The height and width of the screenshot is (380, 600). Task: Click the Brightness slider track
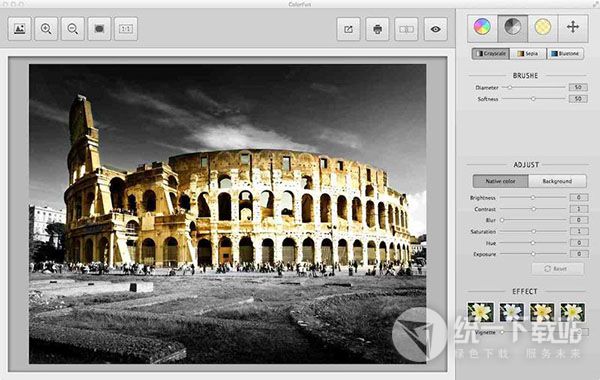pos(533,197)
